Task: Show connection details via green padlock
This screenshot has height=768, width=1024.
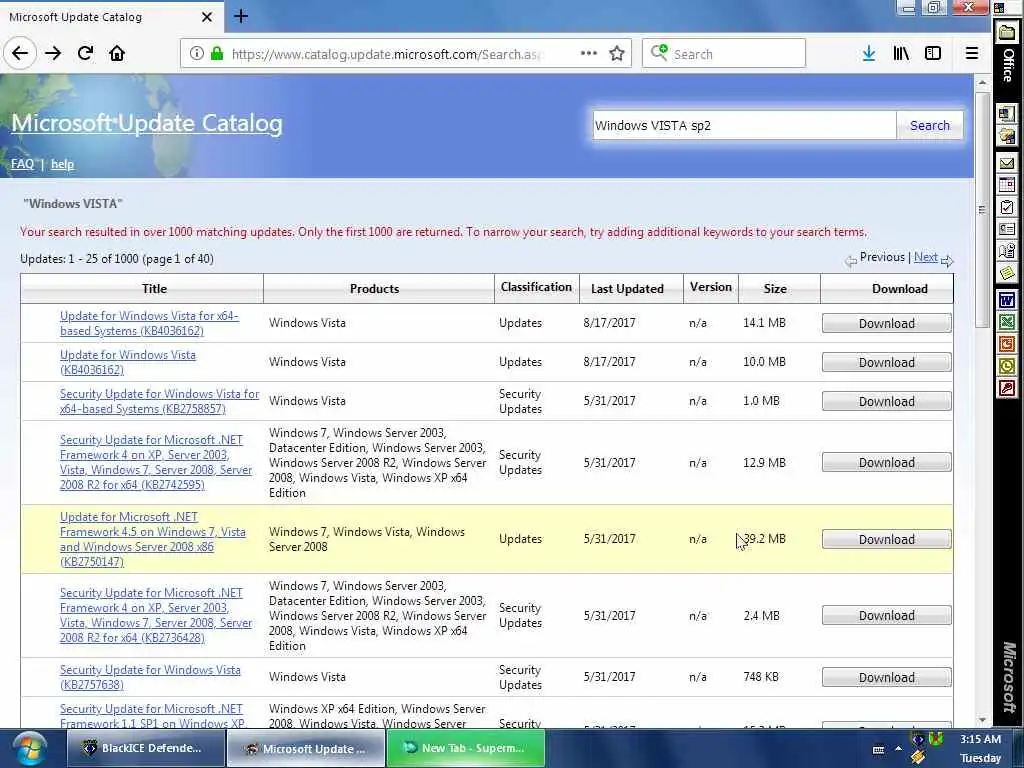Action: [x=217, y=54]
